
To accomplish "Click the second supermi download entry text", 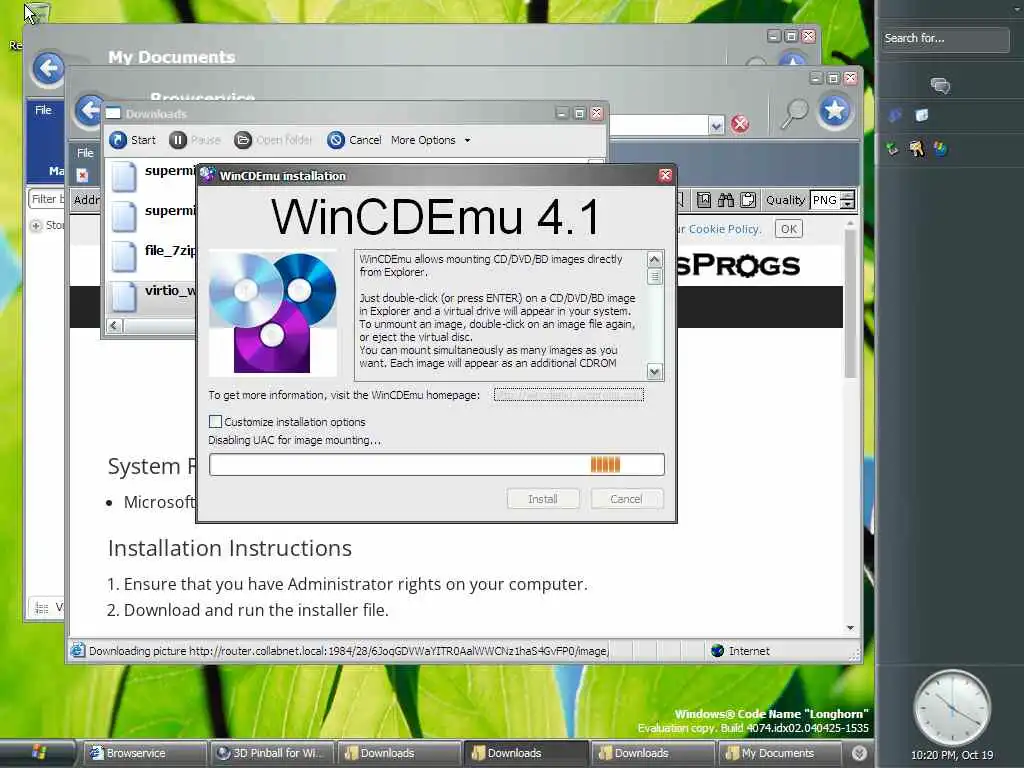I will coord(170,211).
